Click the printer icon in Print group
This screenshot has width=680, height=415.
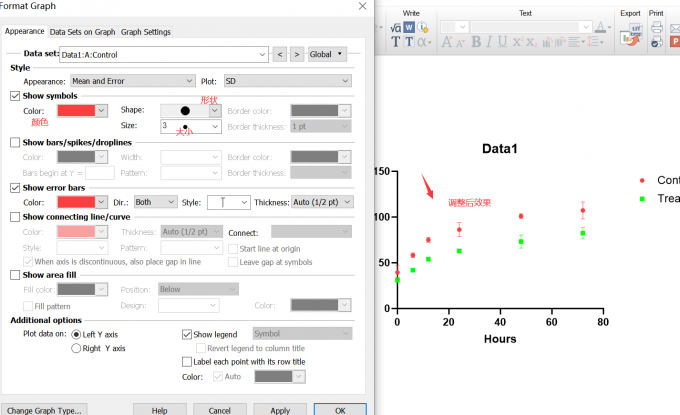tap(657, 27)
